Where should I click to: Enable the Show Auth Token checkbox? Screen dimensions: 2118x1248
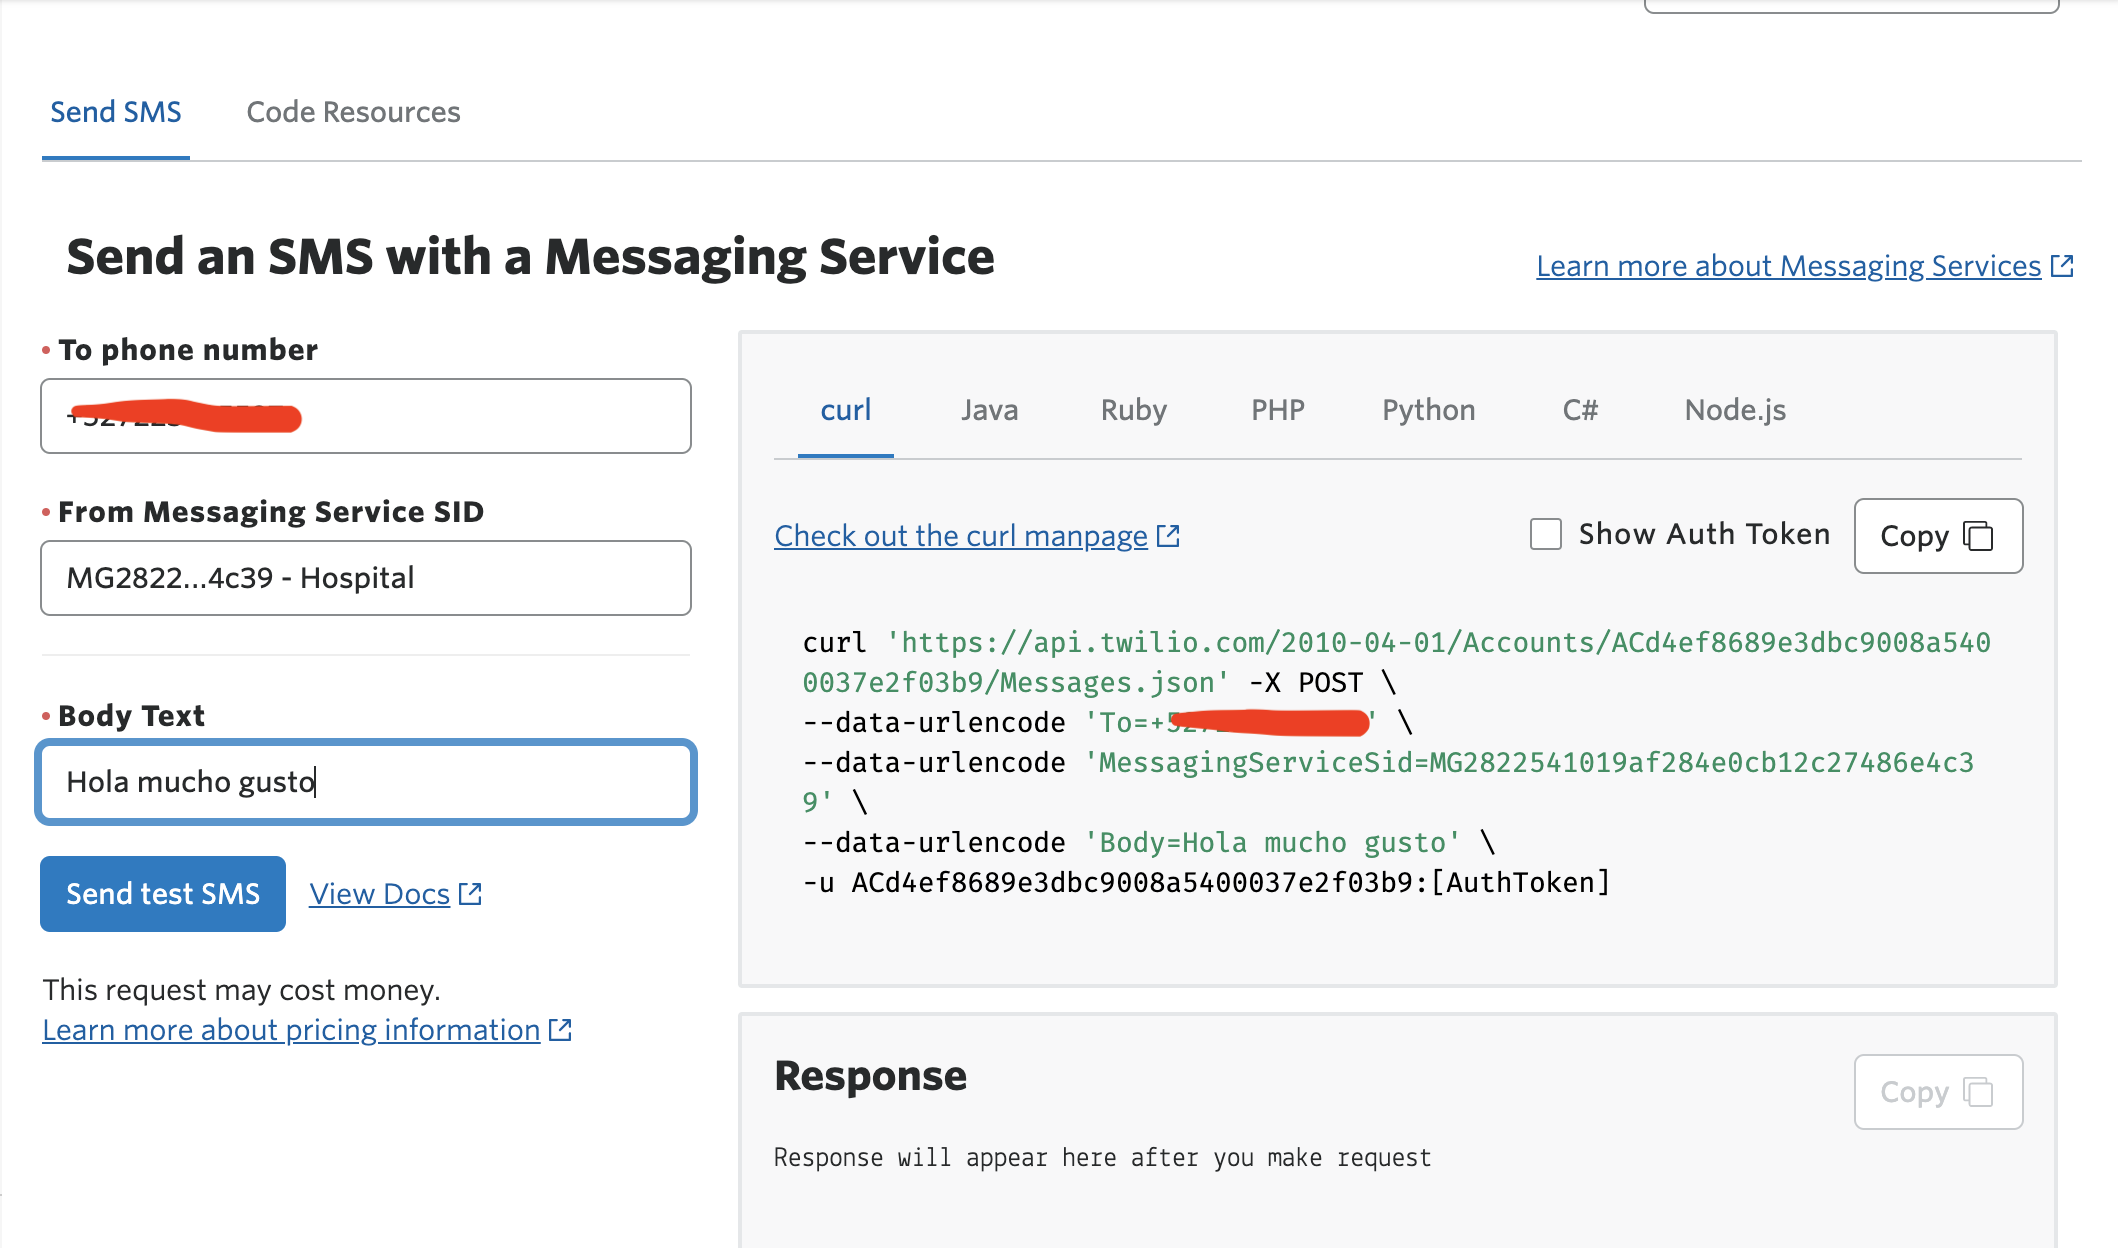pos(1546,534)
